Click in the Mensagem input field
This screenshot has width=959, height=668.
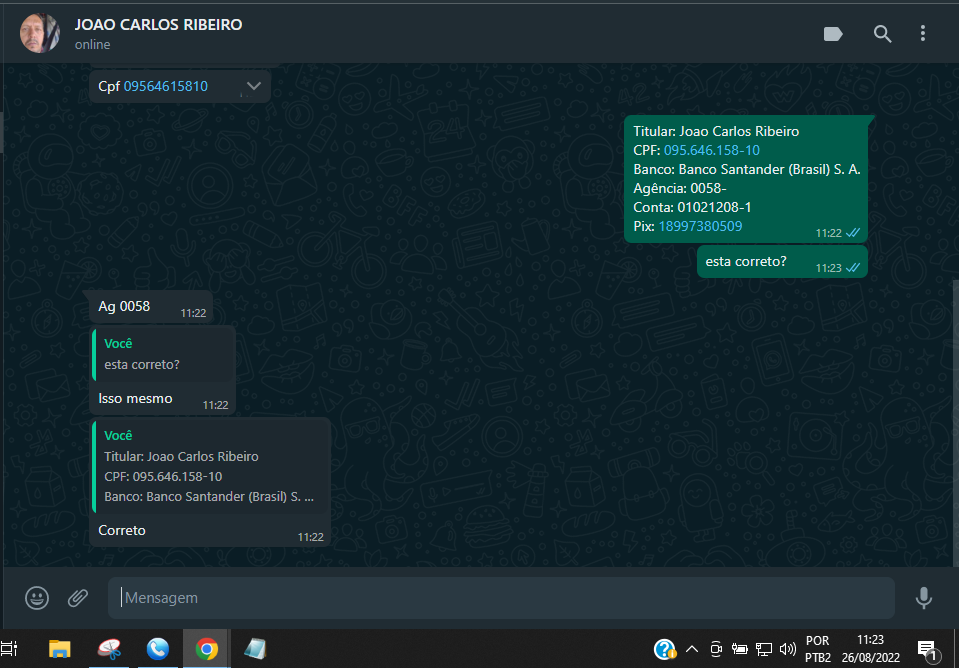(x=500, y=598)
